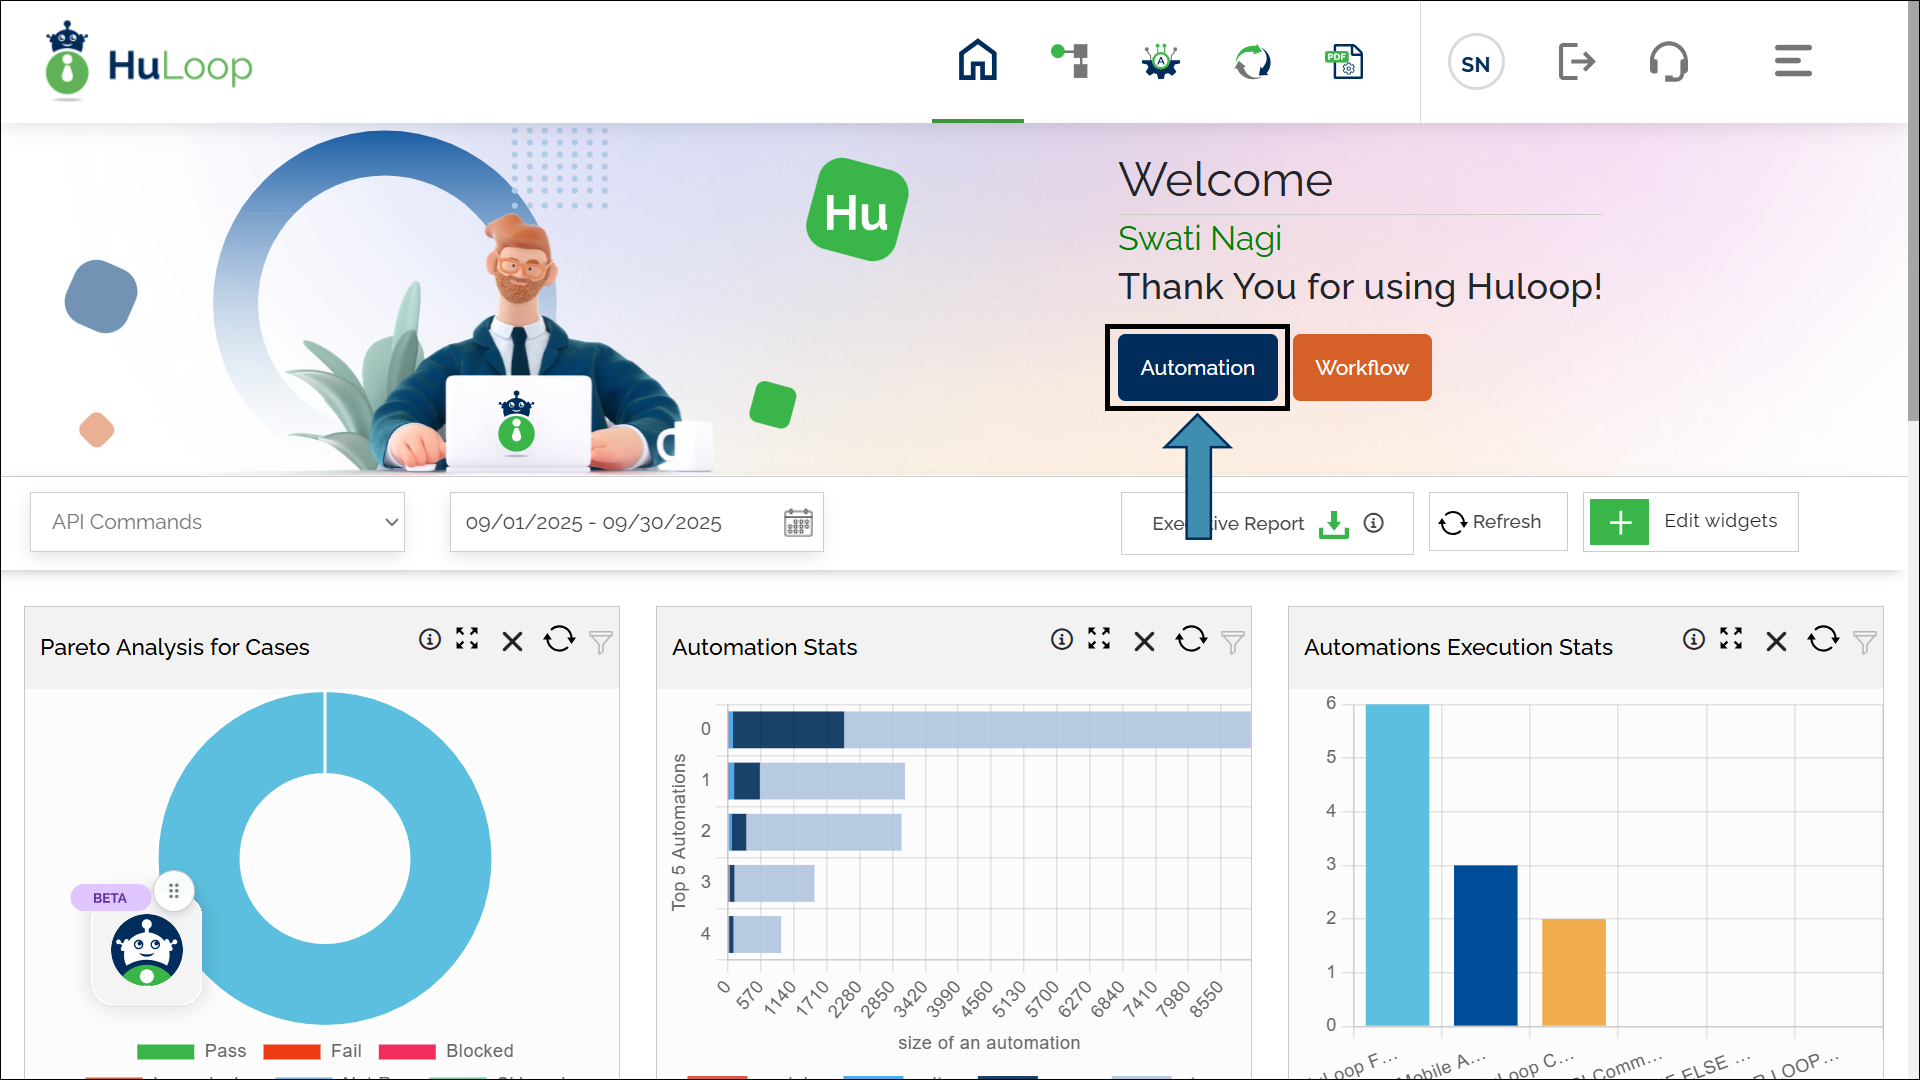Expand the Automation Stats widget to fullscreen

[1098, 639]
